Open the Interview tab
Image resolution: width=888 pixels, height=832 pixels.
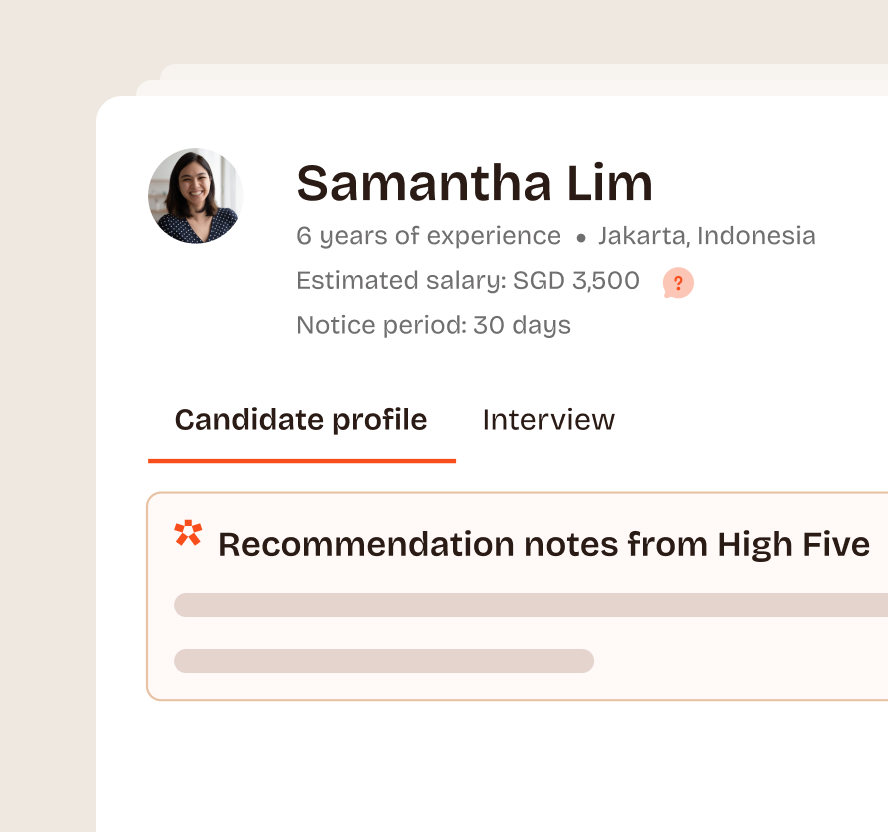(548, 420)
